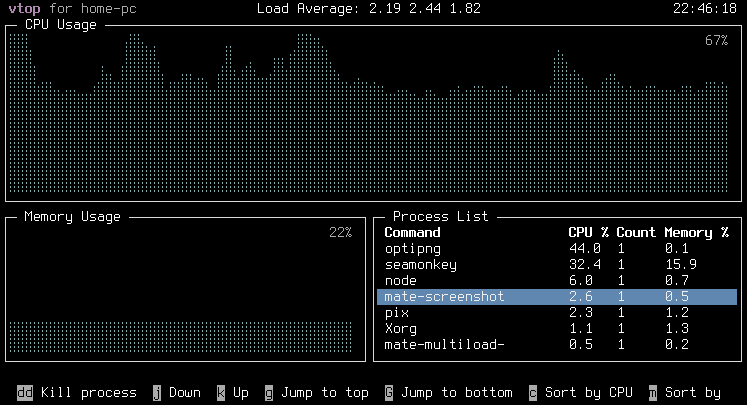Click seamonkey's 15.9 memory value
Screen dimensions: 747x405
681,264
